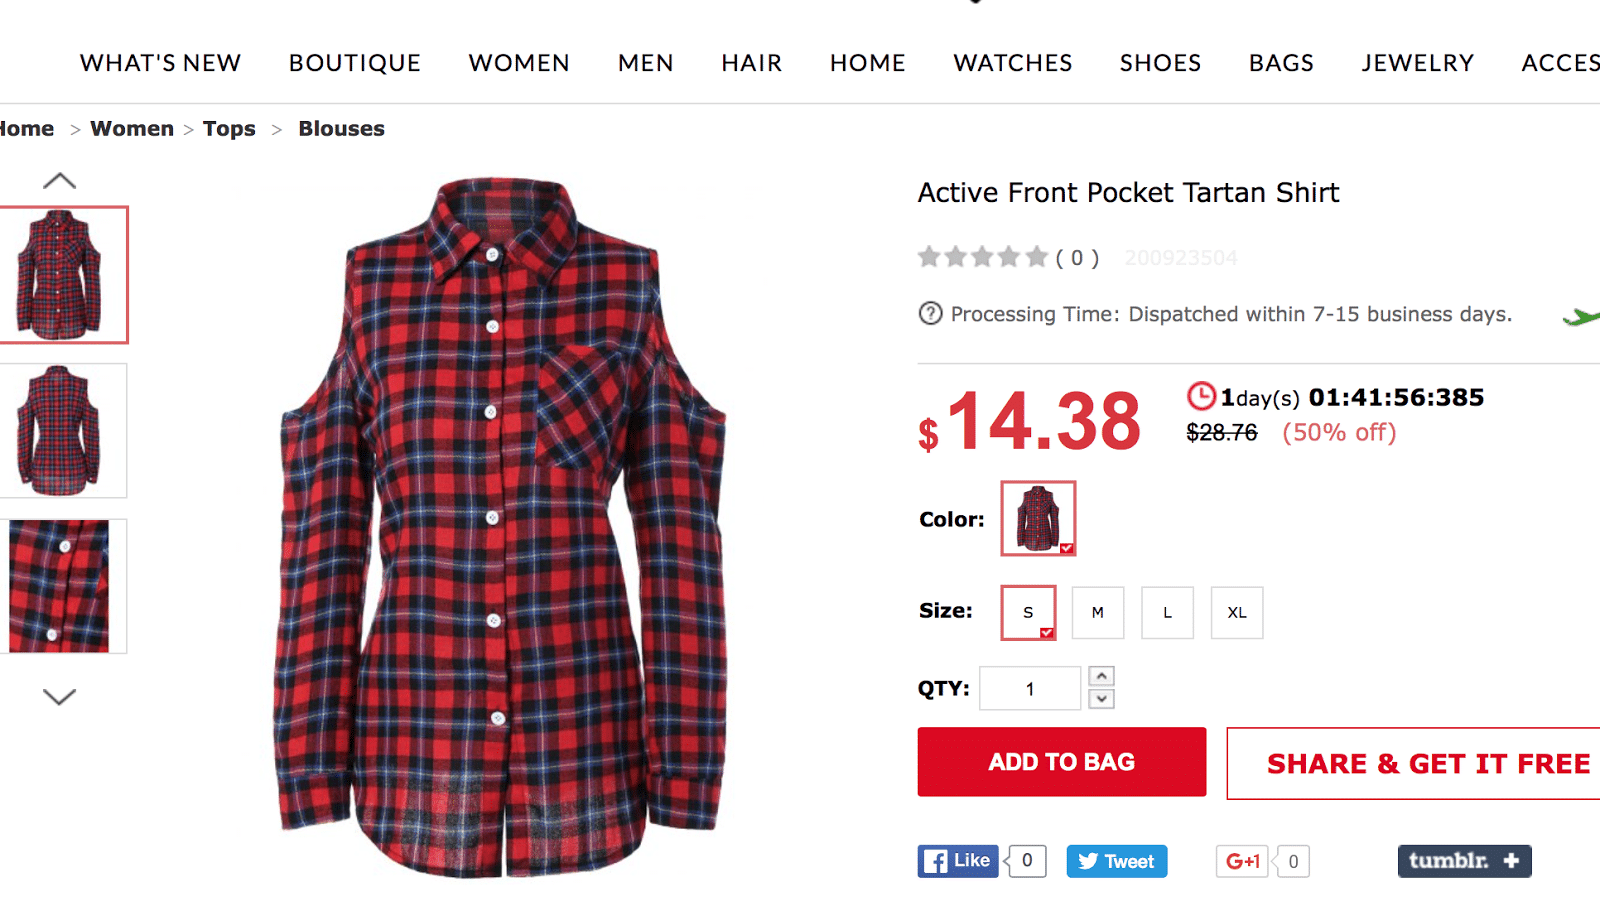Click the green airplane shipping icon
Viewport: 1600px width, 906px height.
pyautogui.click(x=1581, y=317)
